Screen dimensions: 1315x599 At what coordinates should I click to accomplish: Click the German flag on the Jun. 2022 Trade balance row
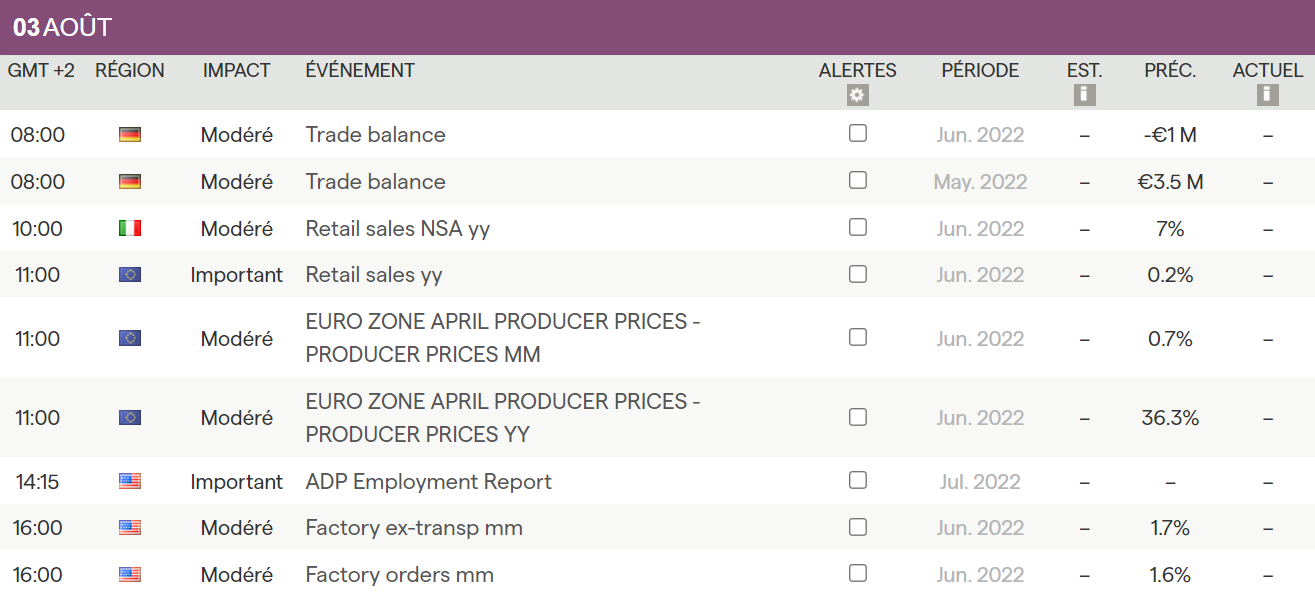130,134
